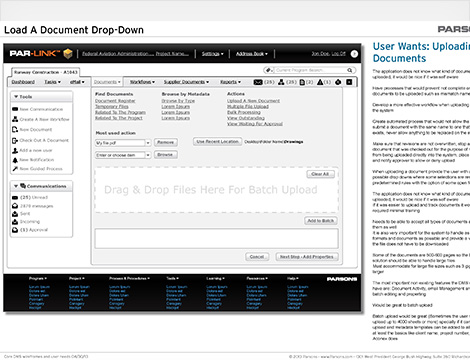Open the Browse by Type link

178,101
